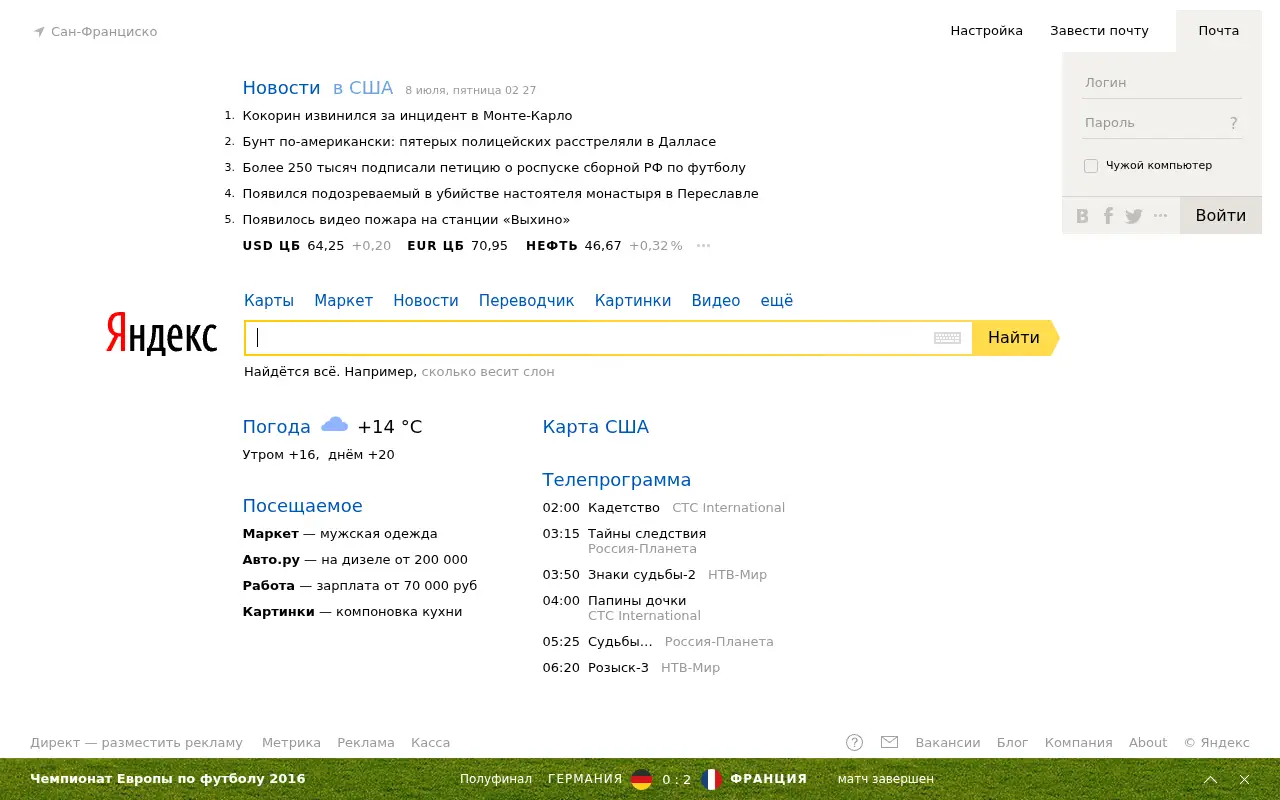Open Карта США link
Screen dimensions: 1280x800
click(595, 427)
